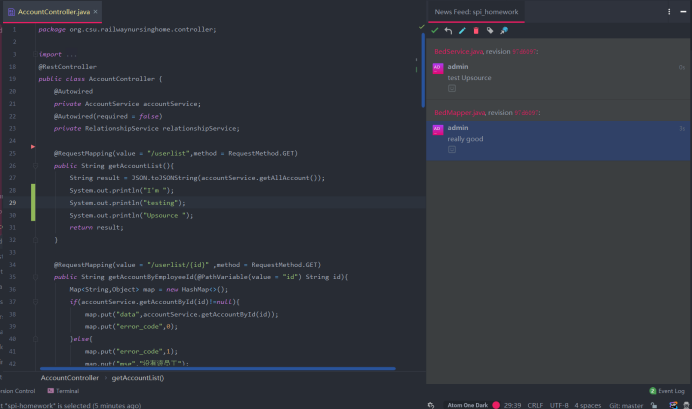The width and height of the screenshot is (692, 409).
Task: Collapse getAccountList method fold at line 26
Action: coord(35,166)
